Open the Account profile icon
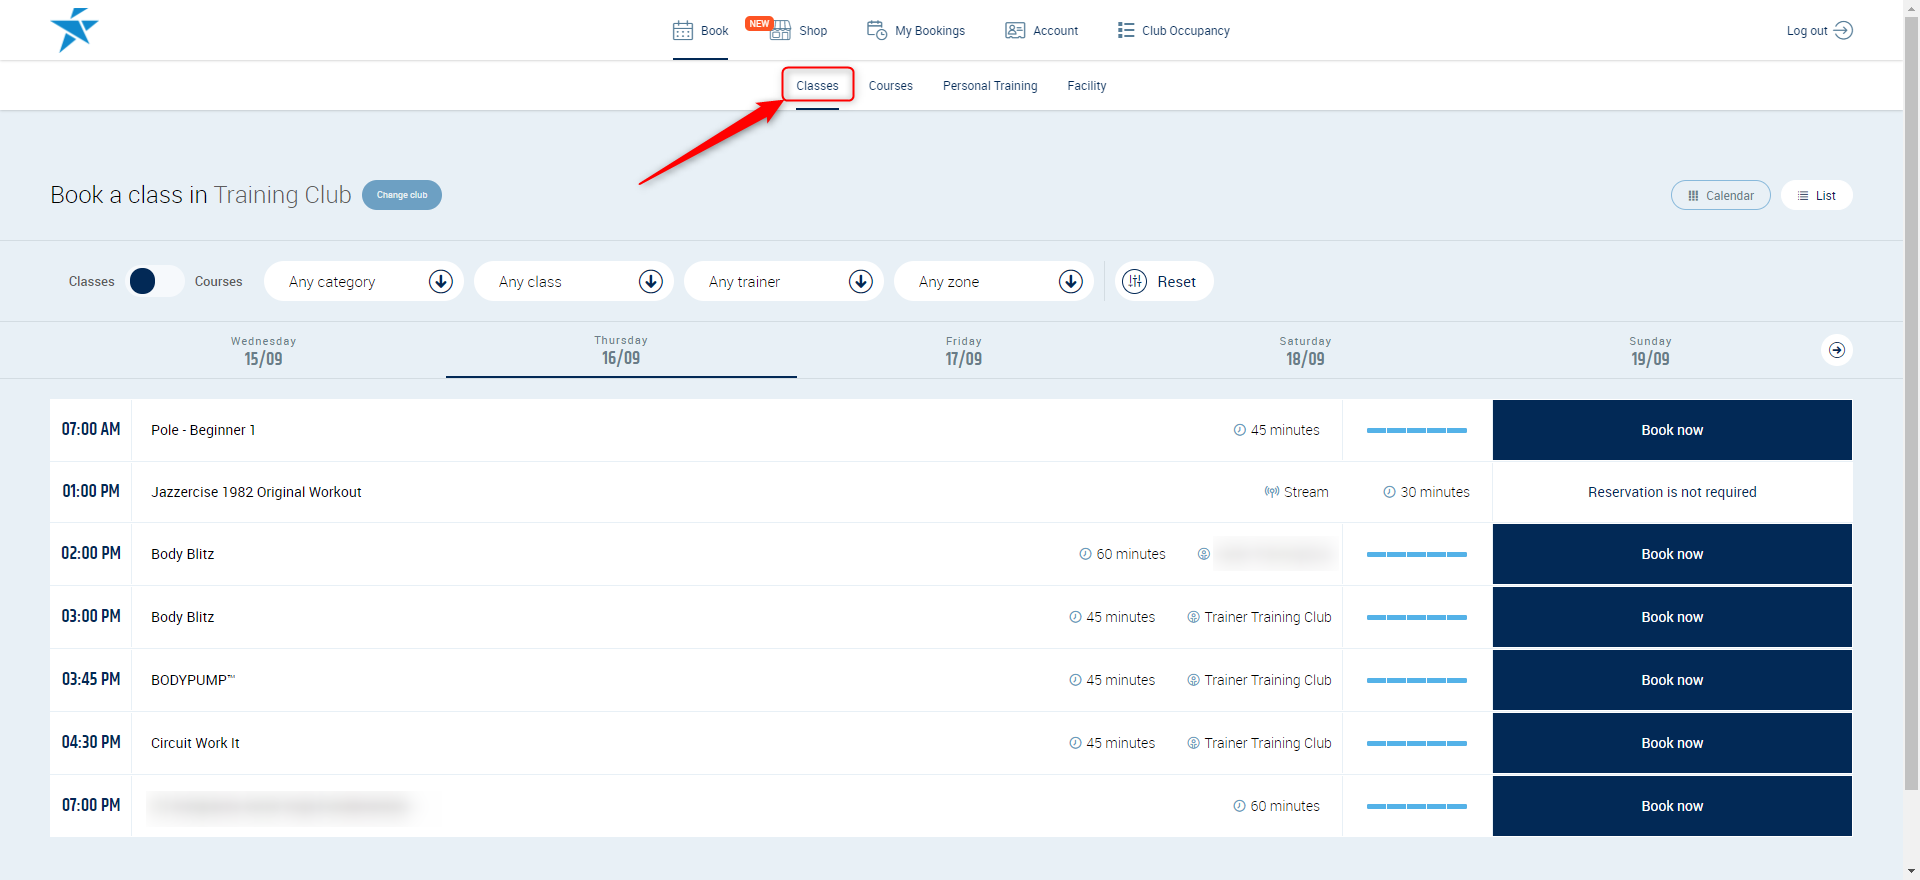 click(1015, 31)
